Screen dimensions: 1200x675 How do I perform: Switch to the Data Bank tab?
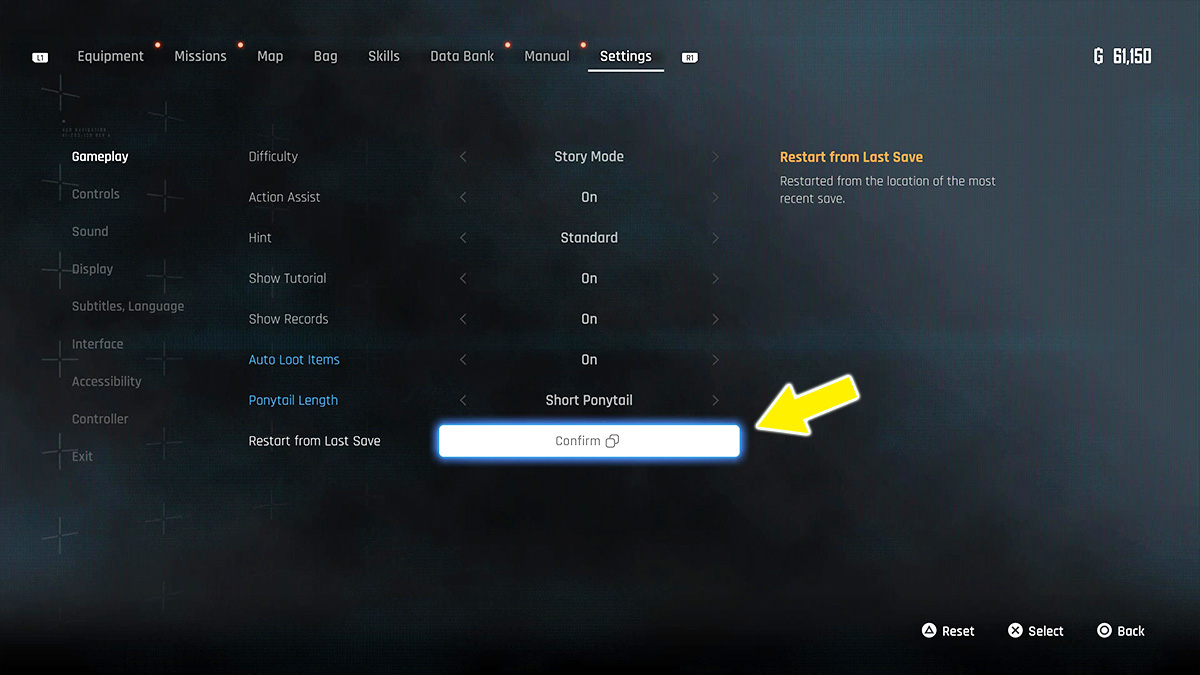(x=462, y=57)
